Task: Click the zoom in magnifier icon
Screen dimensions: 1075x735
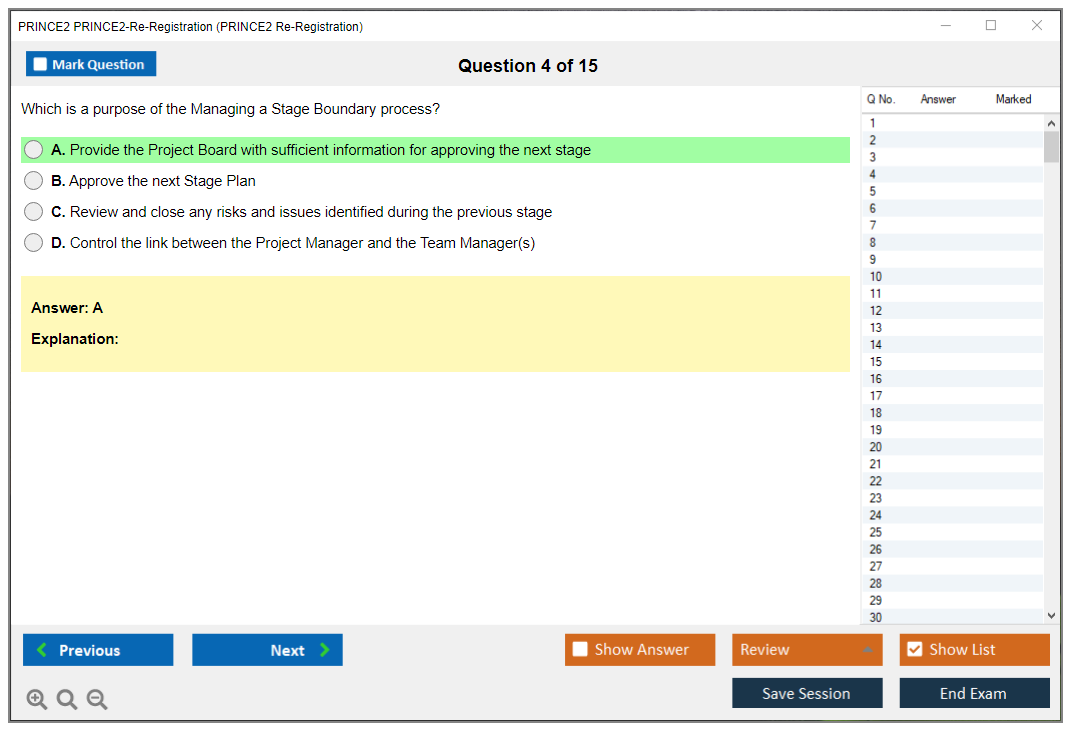Action: point(37,700)
